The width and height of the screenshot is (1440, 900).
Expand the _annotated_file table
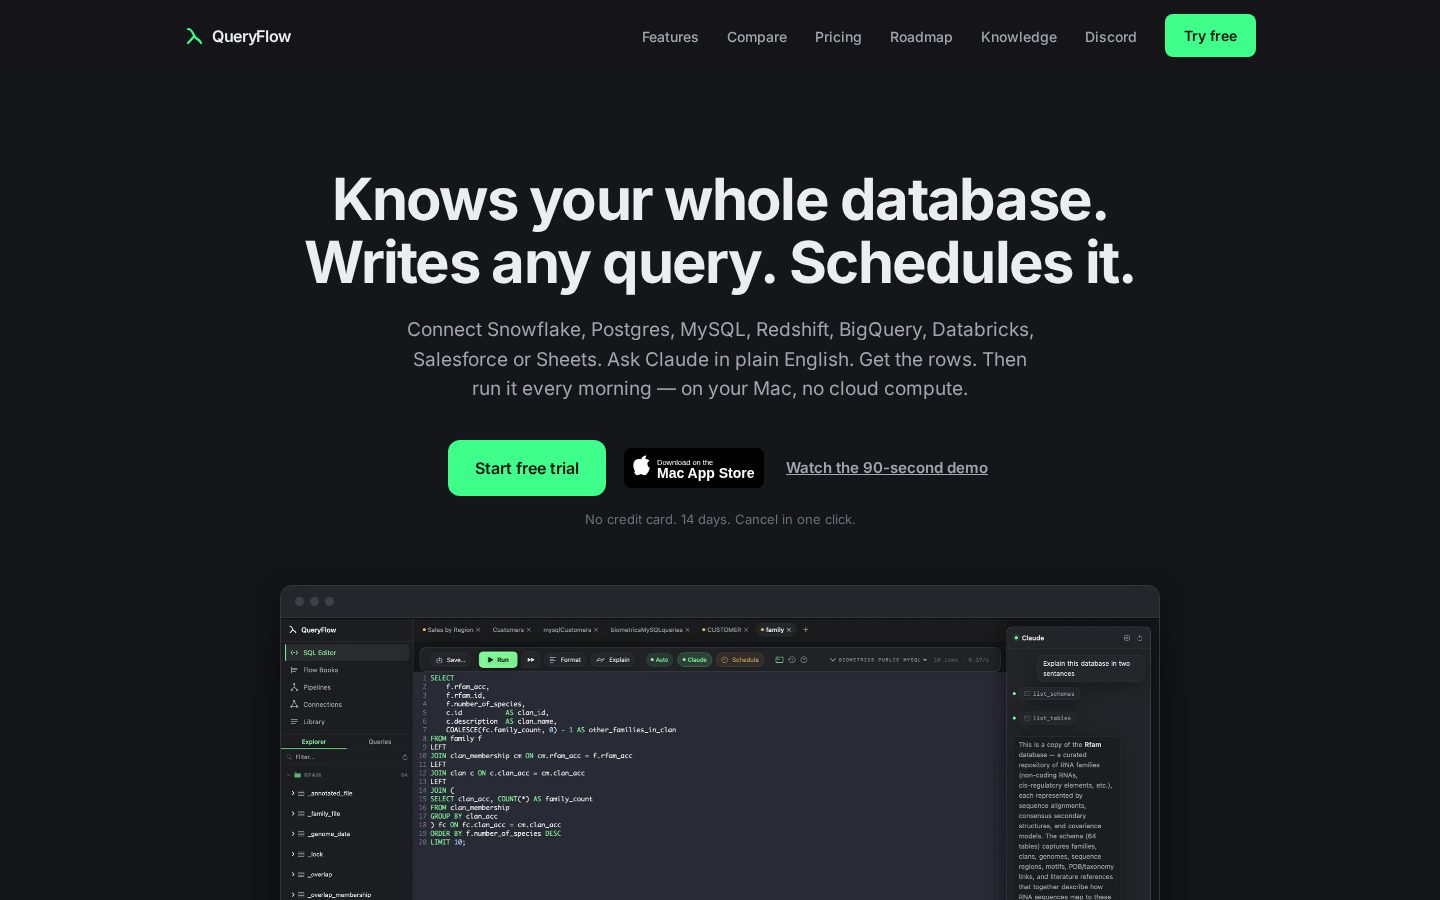(x=293, y=793)
